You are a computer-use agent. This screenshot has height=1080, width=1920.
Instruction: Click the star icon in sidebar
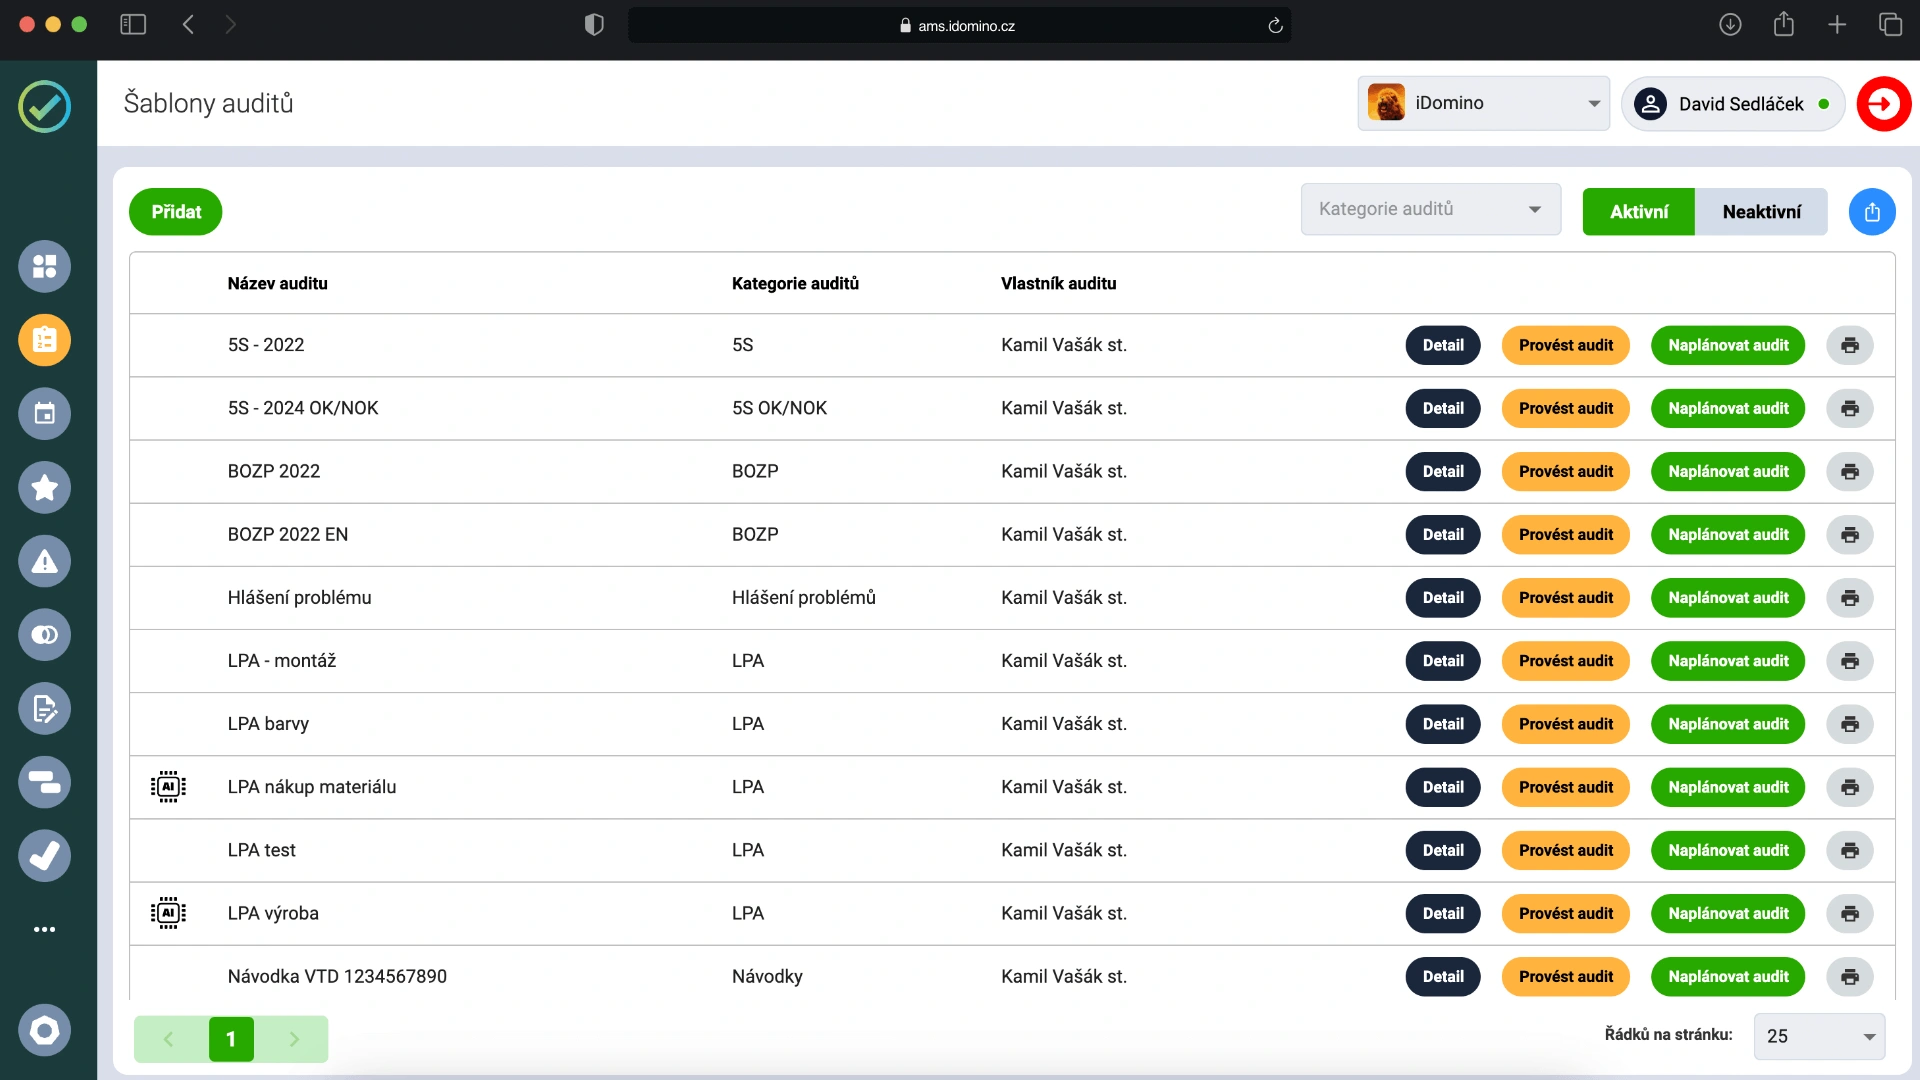click(44, 488)
